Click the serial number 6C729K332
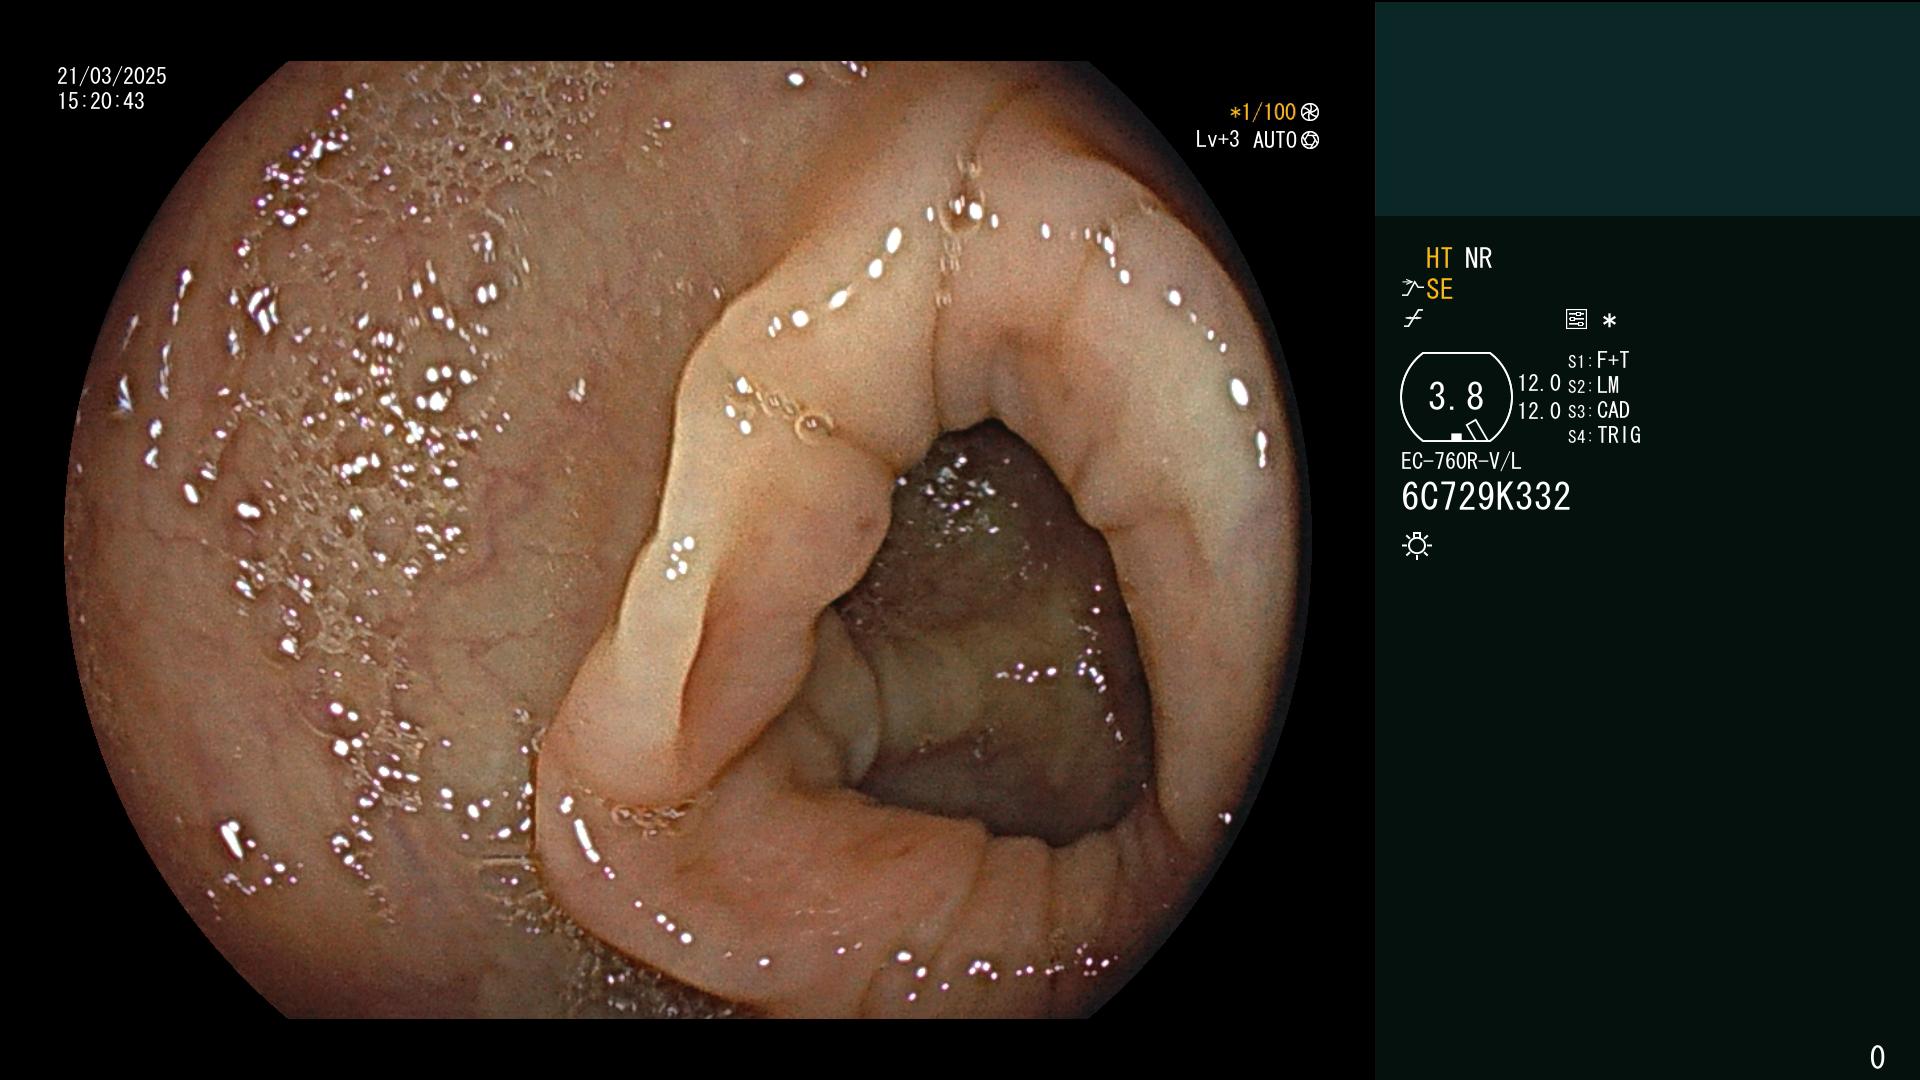This screenshot has height=1080, width=1920. pos(1486,497)
